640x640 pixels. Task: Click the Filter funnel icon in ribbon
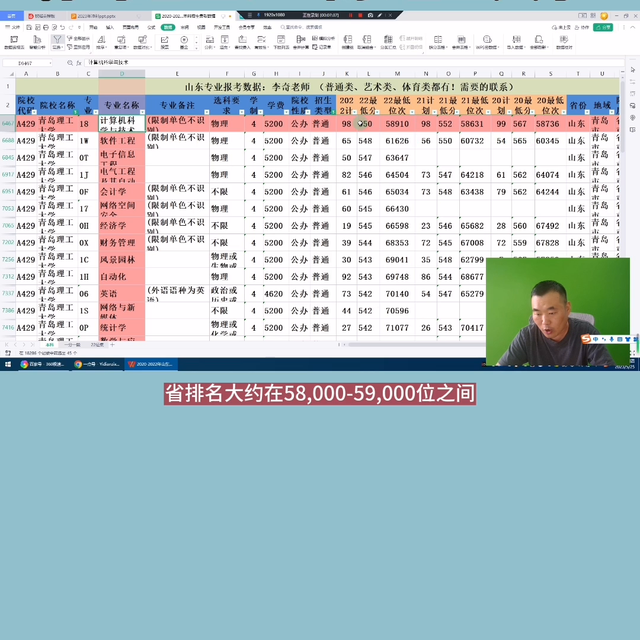tap(57, 40)
